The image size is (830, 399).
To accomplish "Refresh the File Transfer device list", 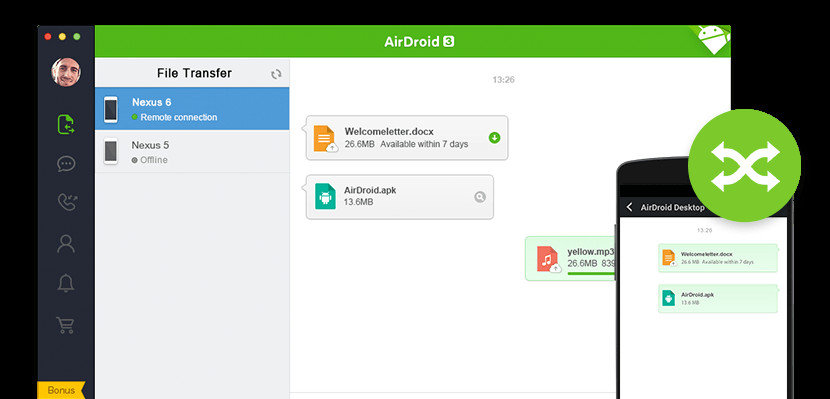I will pos(276,74).
